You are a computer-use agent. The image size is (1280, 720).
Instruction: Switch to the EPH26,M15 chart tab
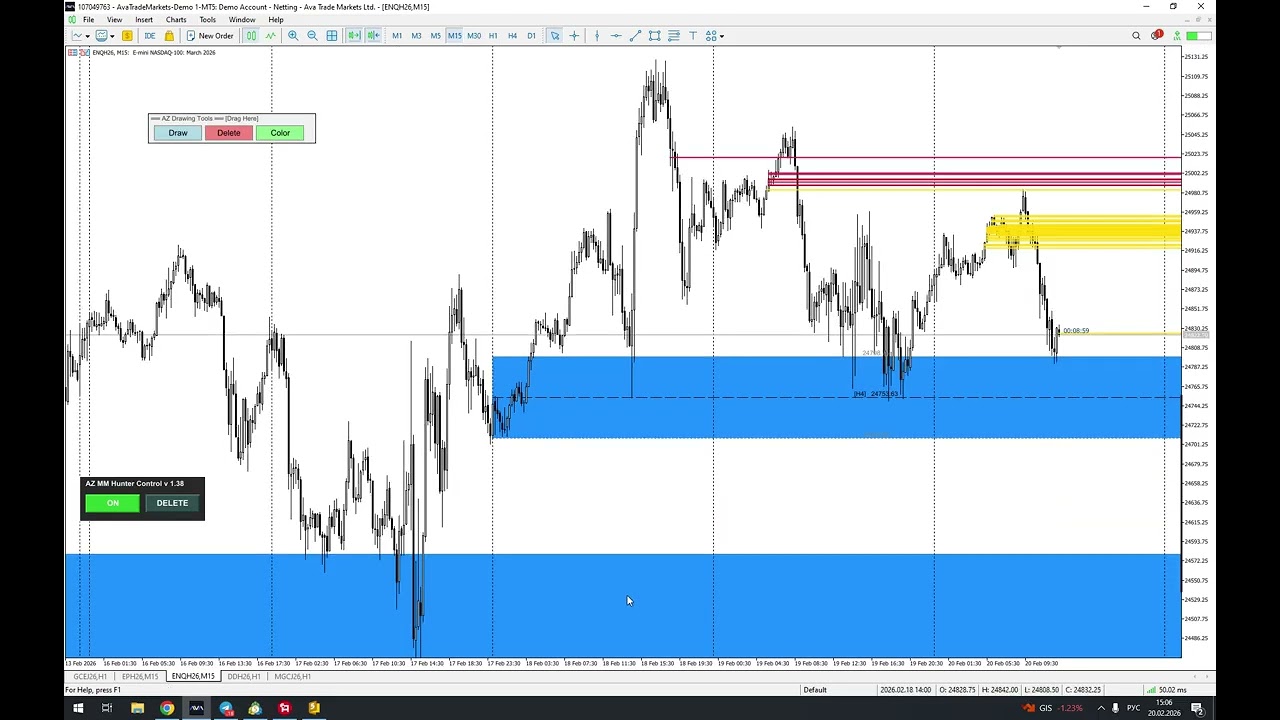point(140,676)
